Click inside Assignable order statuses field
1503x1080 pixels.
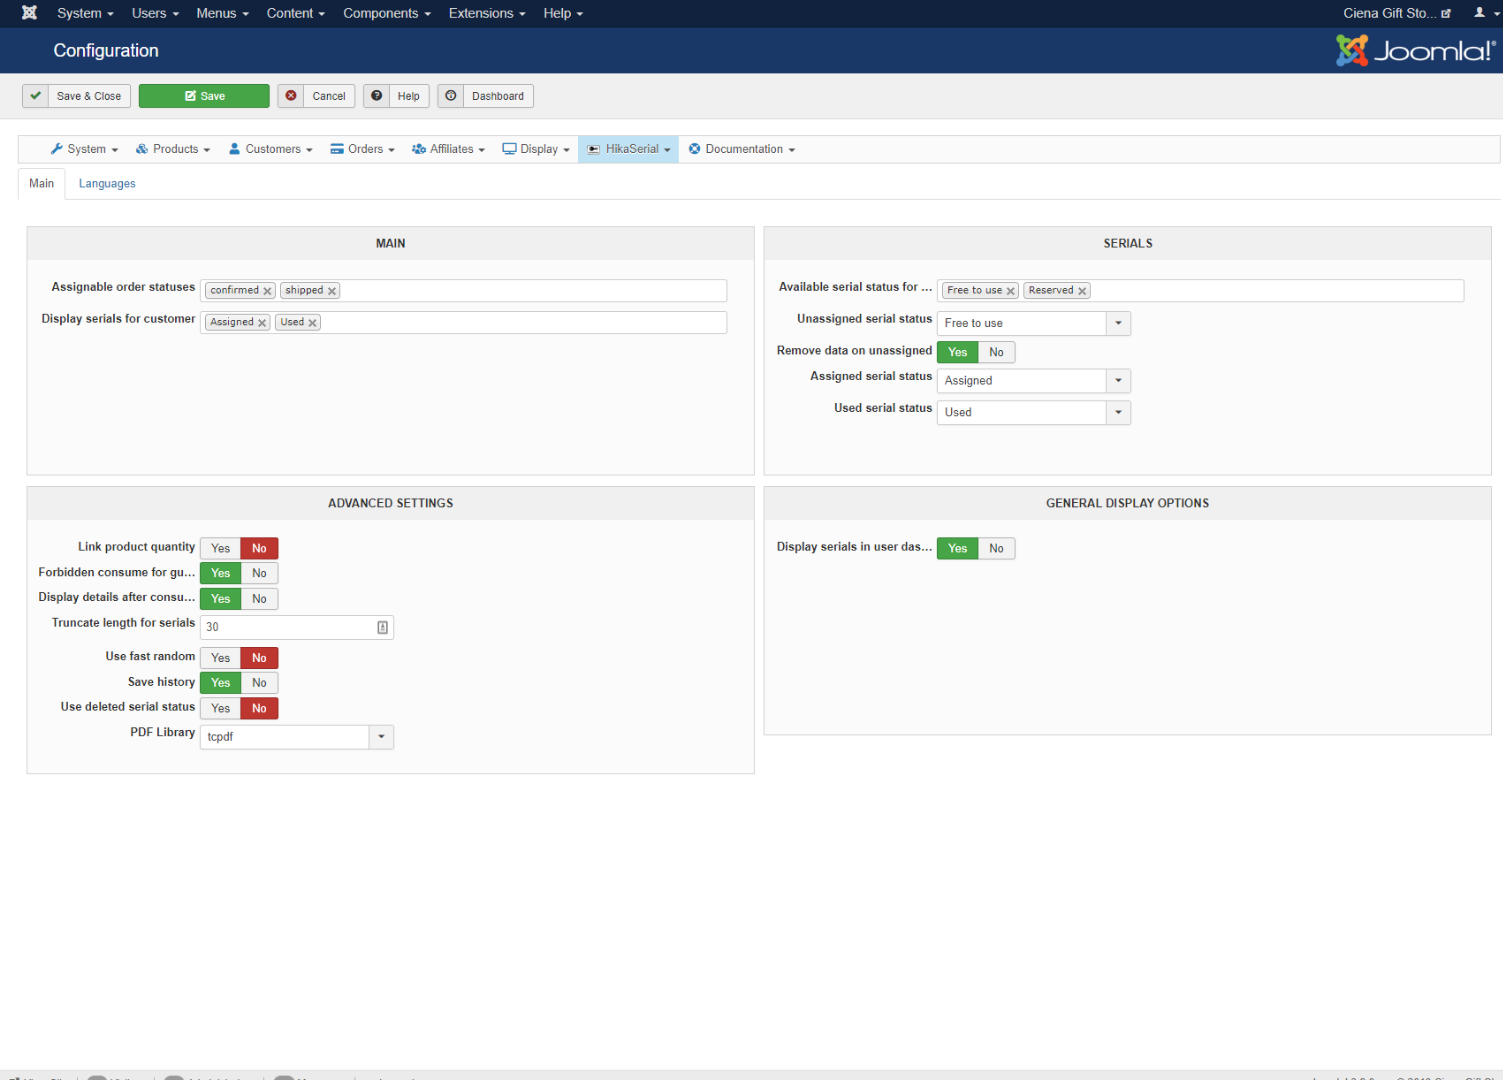(x=463, y=291)
